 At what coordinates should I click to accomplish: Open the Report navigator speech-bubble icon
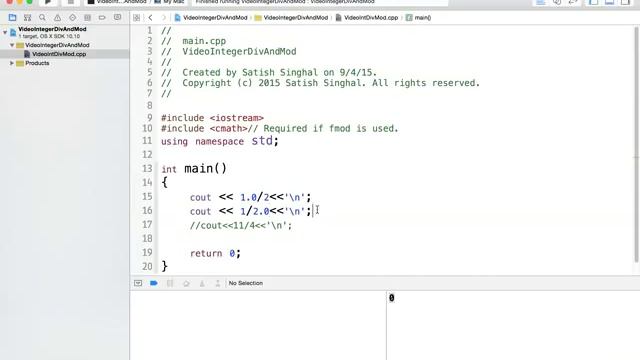(x=118, y=18)
